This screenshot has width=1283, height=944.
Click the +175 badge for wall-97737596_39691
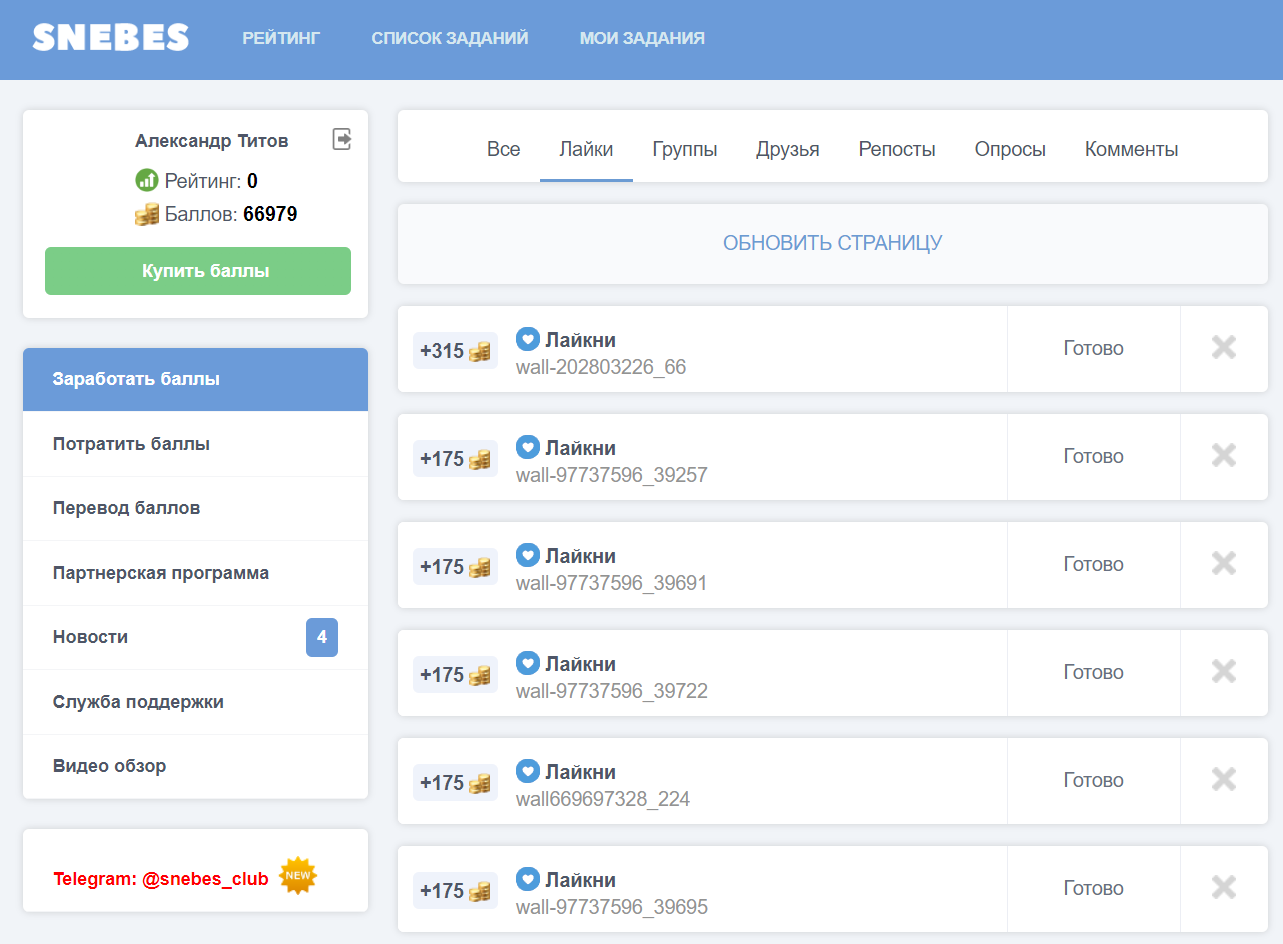pos(455,567)
